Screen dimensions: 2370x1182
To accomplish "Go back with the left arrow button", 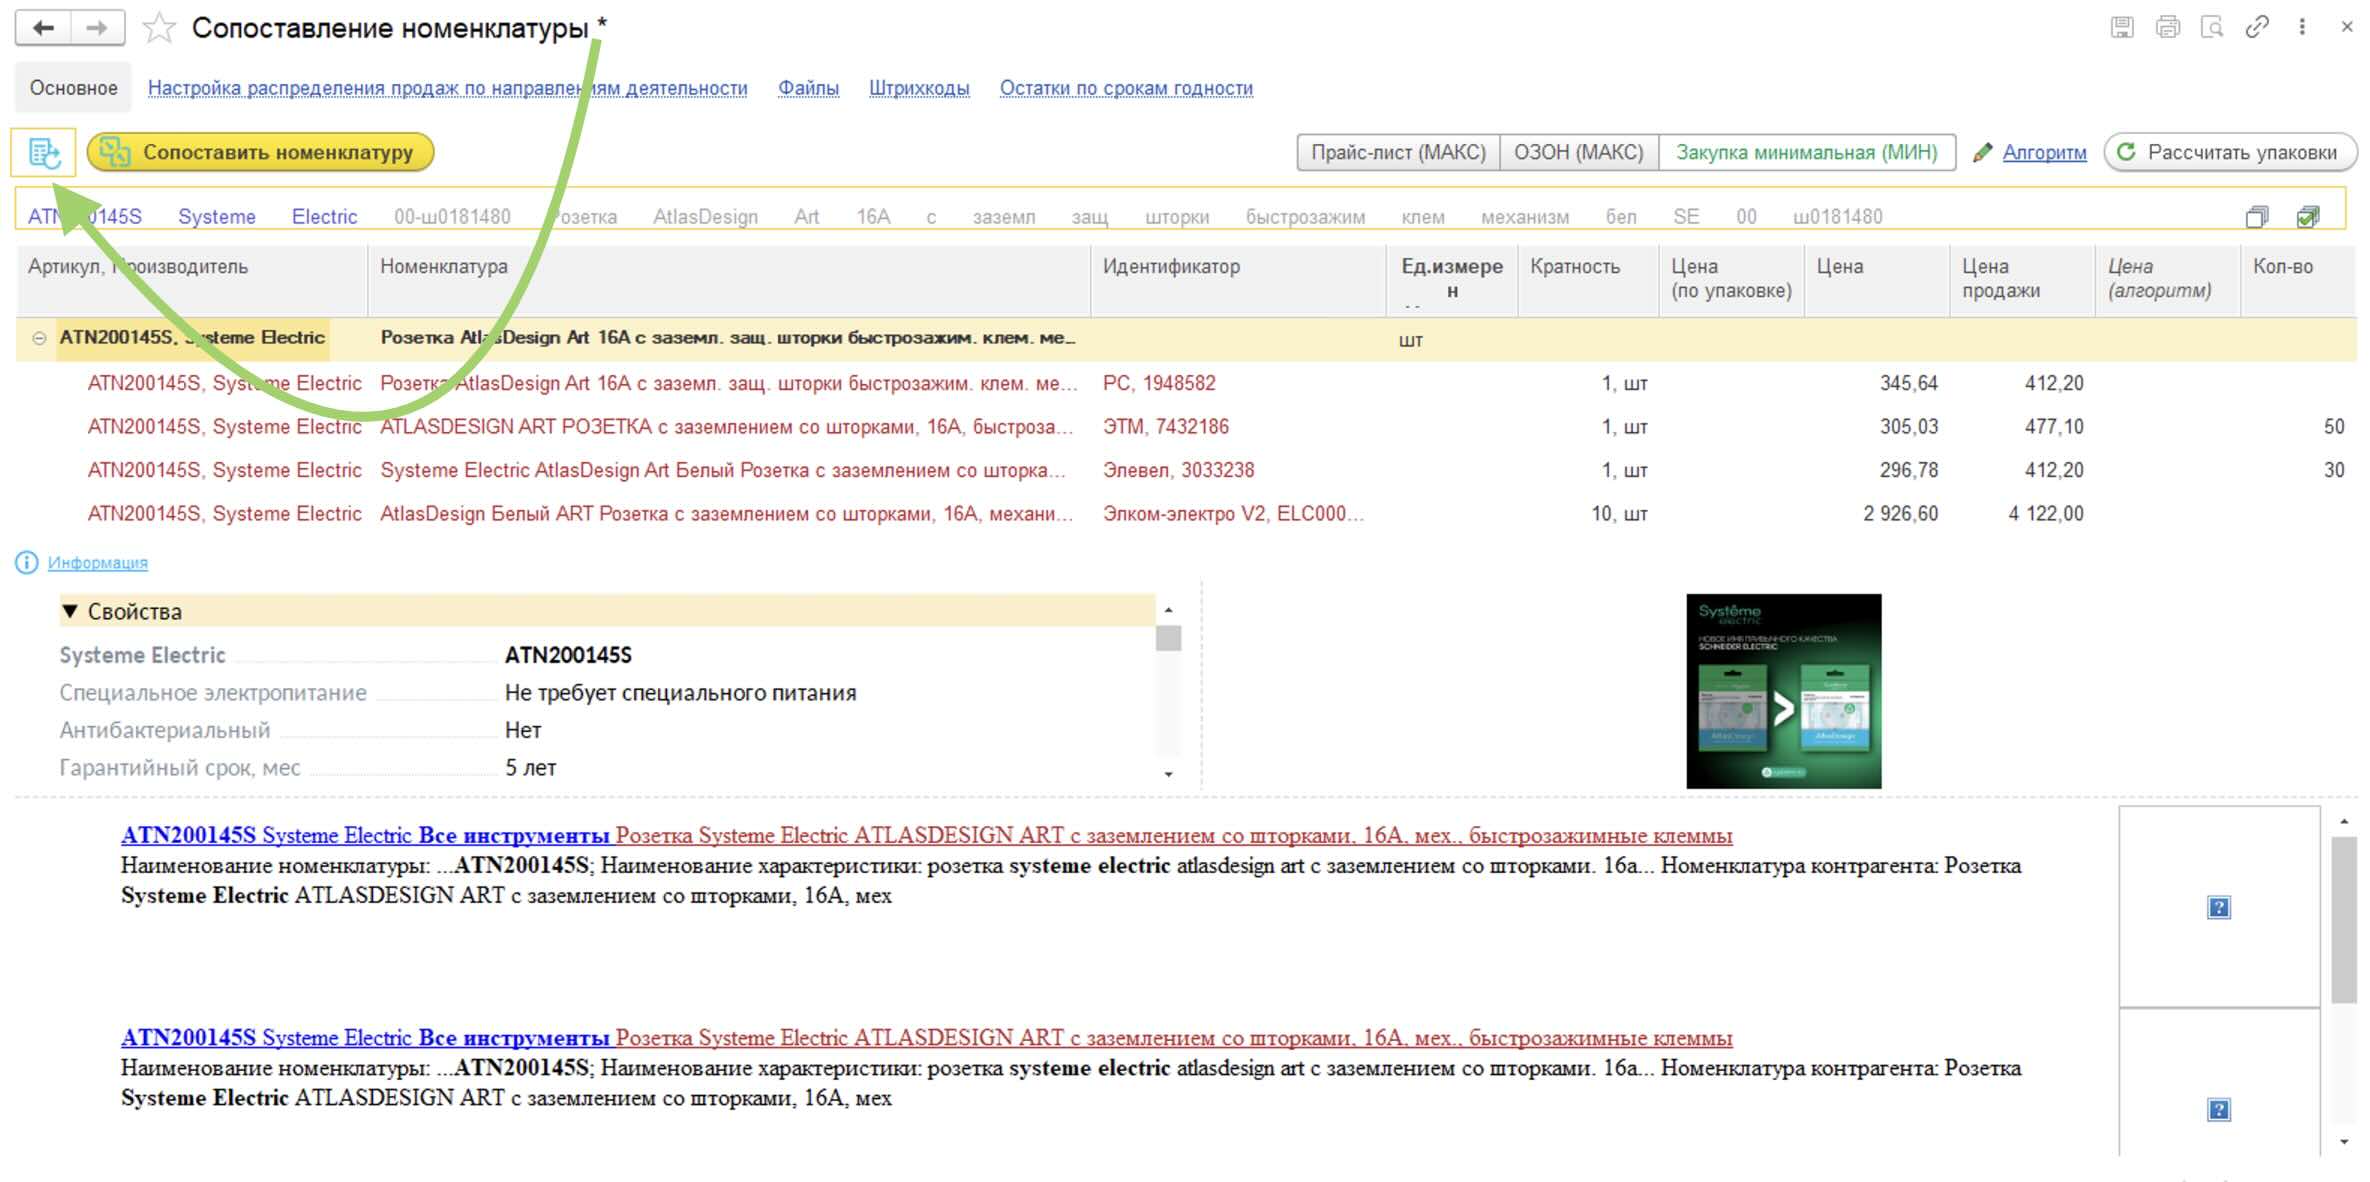I will tap(43, 28).
